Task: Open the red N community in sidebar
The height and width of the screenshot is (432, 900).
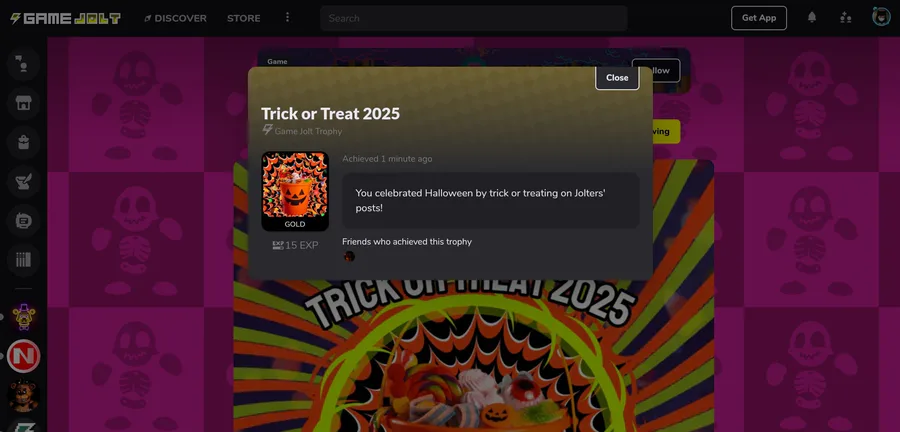Action: click(24, 356)
